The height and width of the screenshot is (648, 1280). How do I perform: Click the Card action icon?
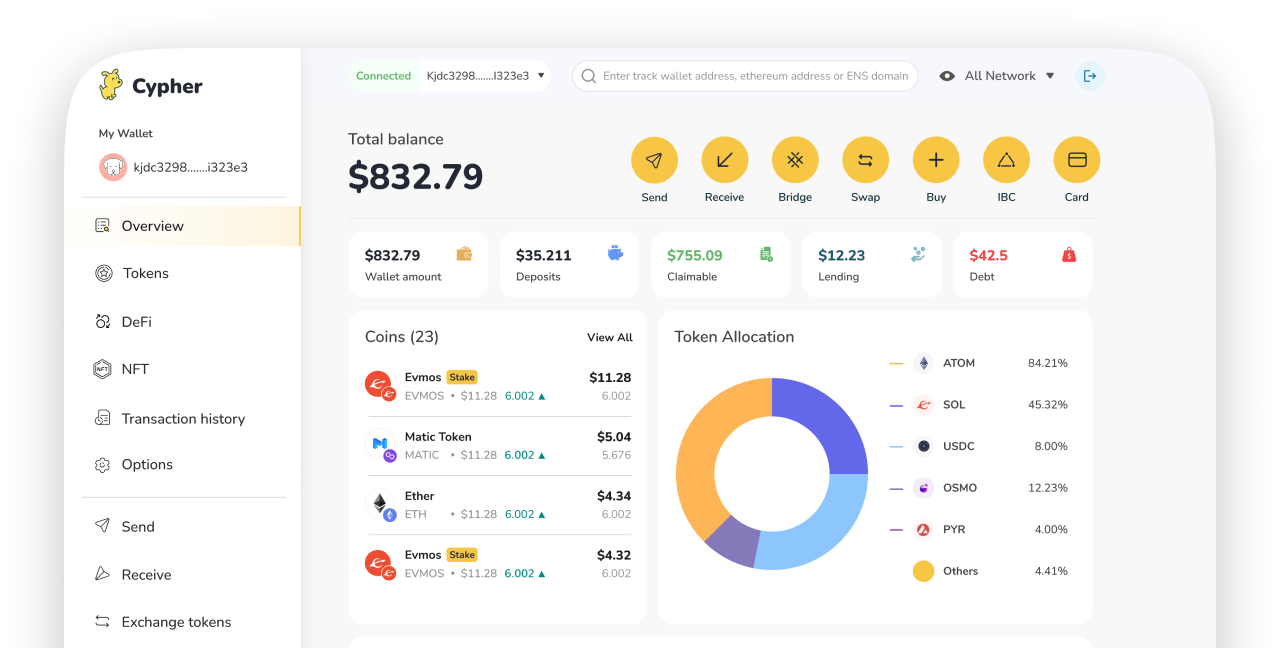point(1076,160)
